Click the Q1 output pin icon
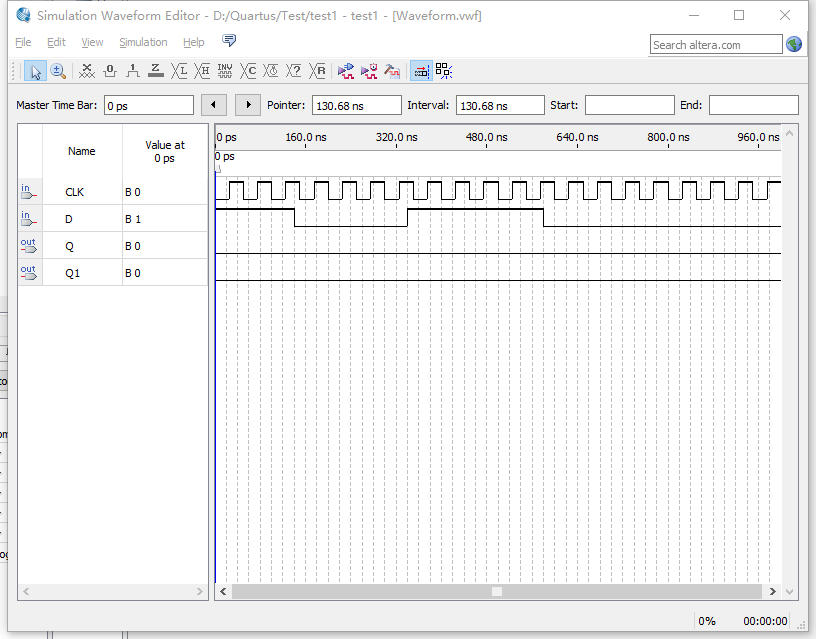816x639 pixels. [28, 273]
